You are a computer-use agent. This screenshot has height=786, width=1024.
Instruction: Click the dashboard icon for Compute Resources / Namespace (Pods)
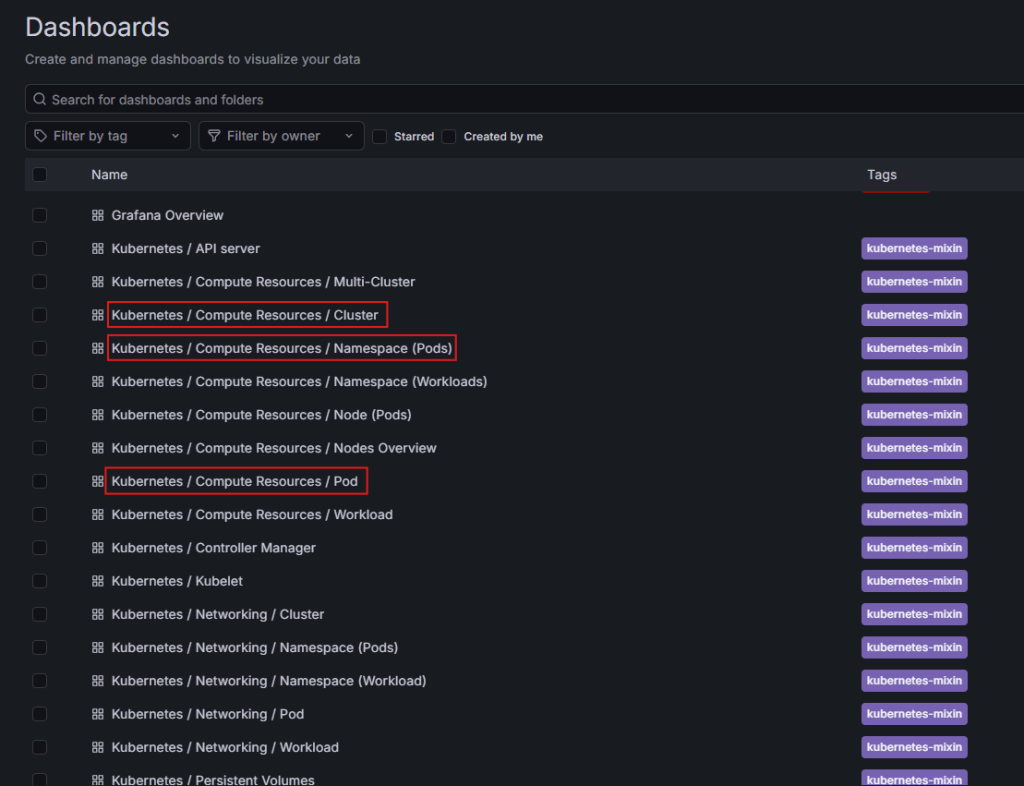click(x=98, y=349)
